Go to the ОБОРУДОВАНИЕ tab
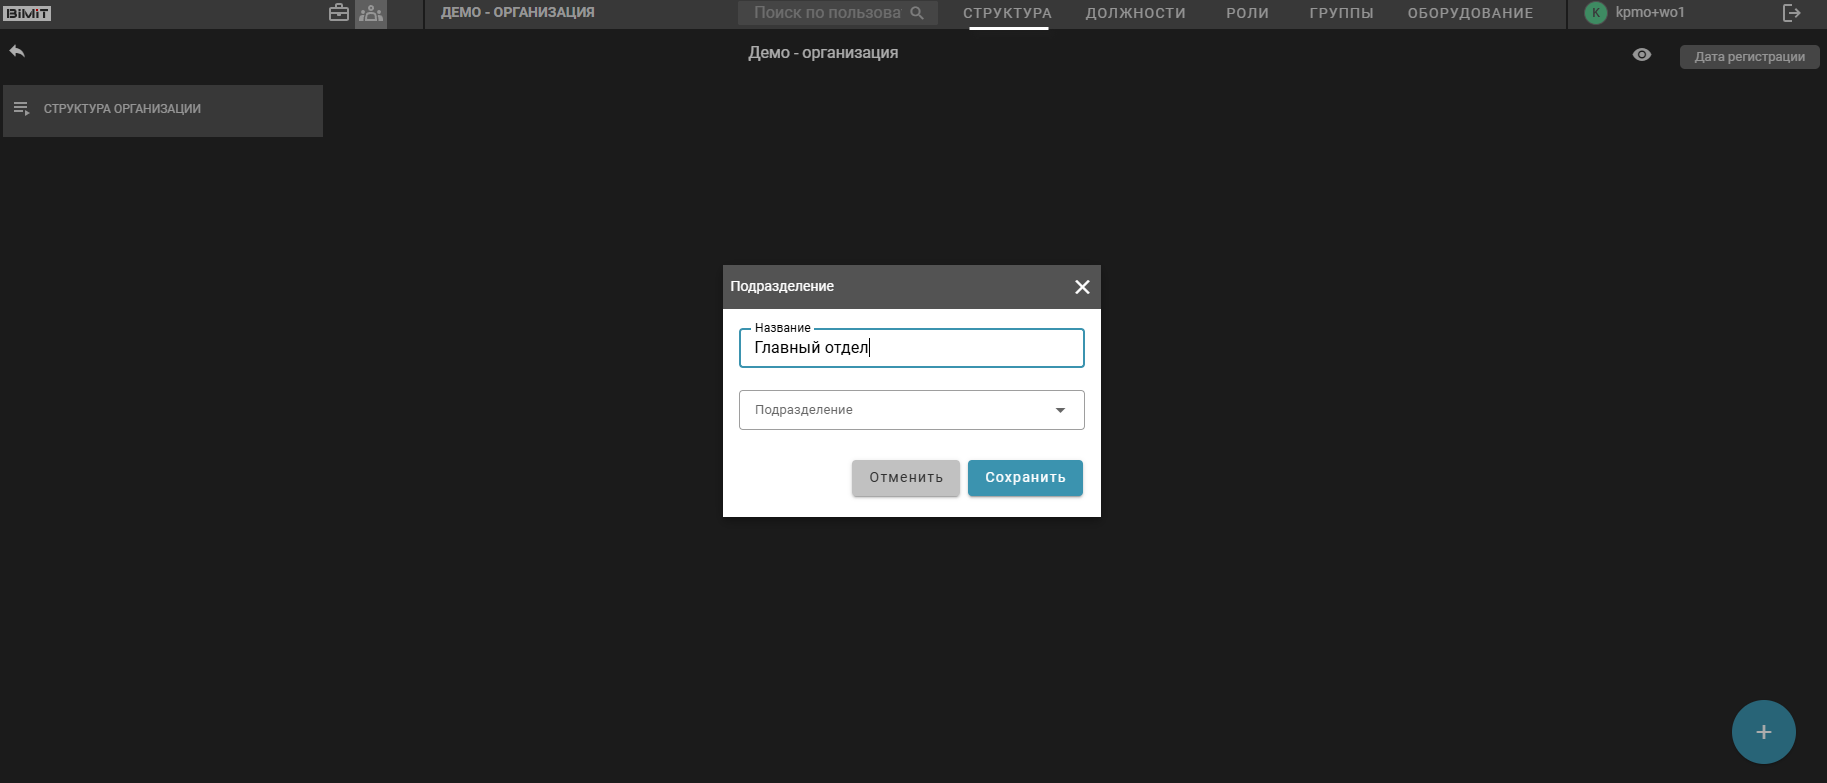Screen dimensions: 1827x783 tap(1470, 13)
